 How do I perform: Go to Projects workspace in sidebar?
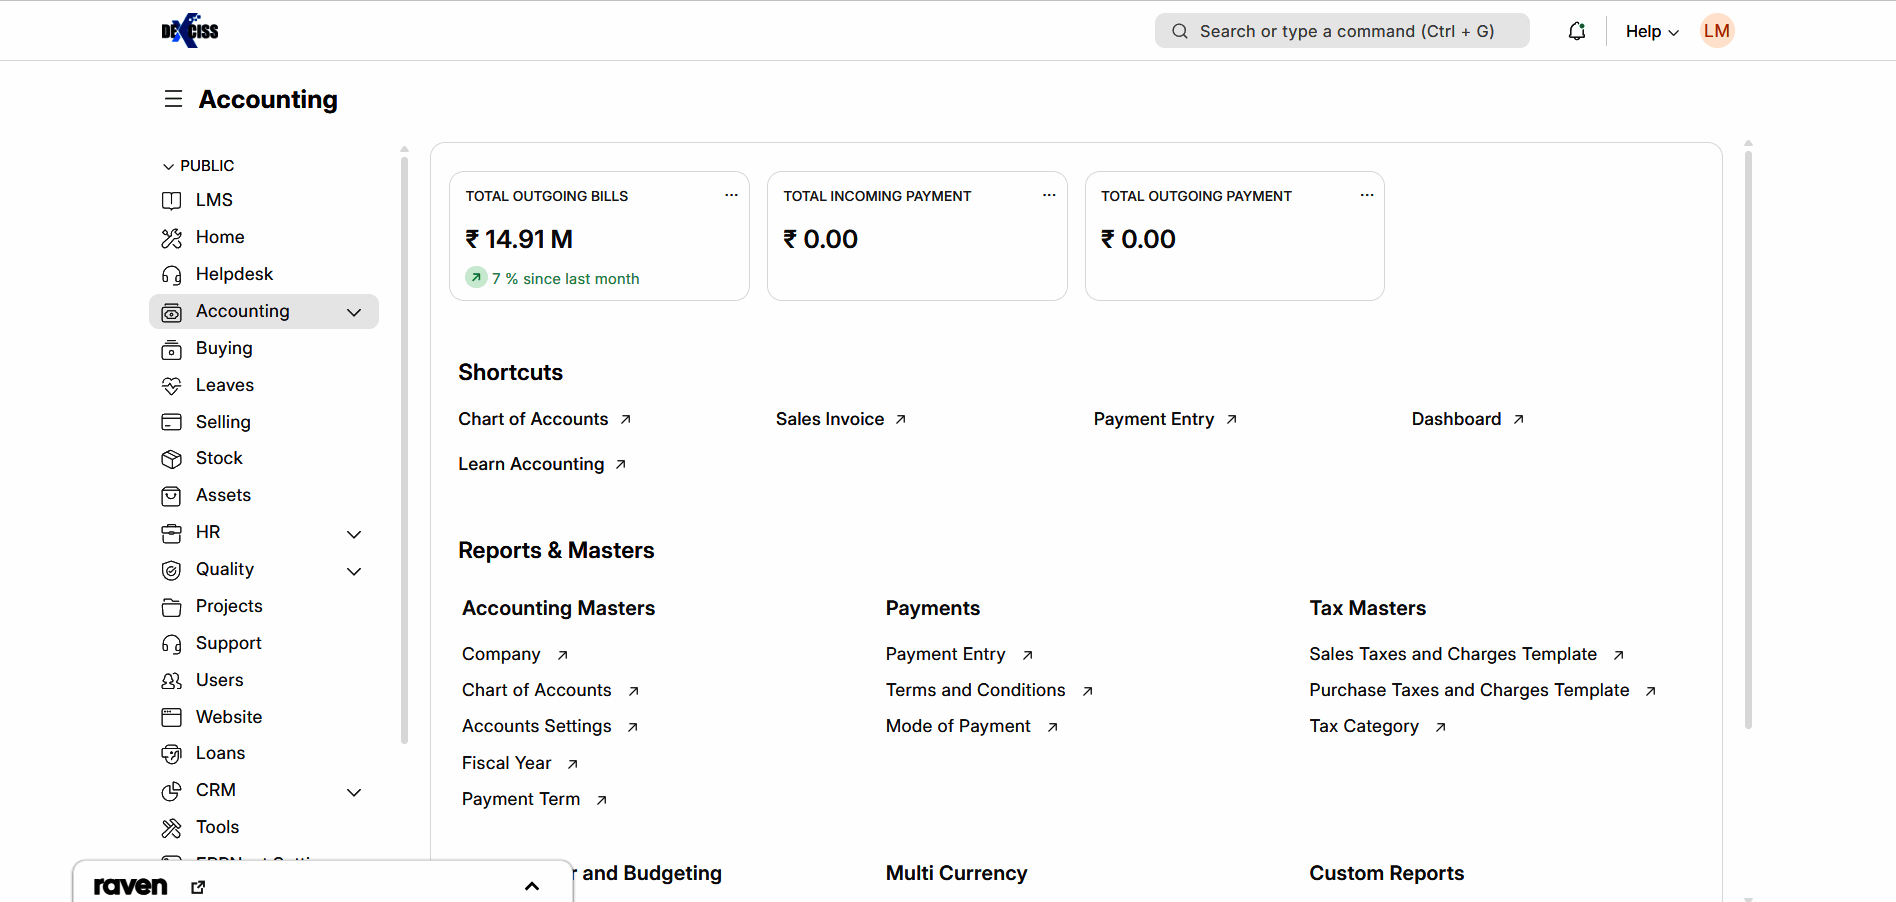(x=229, y=606)
